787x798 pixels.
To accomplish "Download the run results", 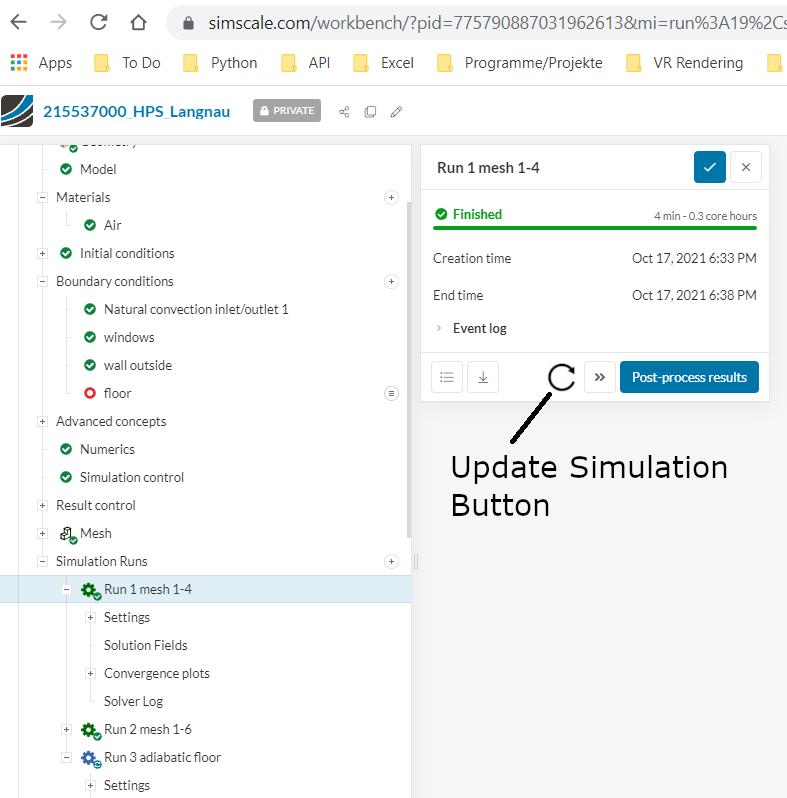I will coord(482,377).
